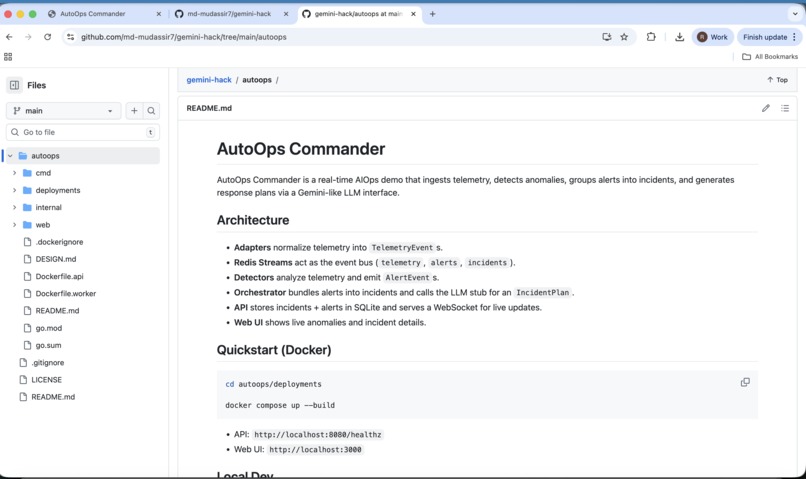Open the web folder
806x479 pixels.
43,225
